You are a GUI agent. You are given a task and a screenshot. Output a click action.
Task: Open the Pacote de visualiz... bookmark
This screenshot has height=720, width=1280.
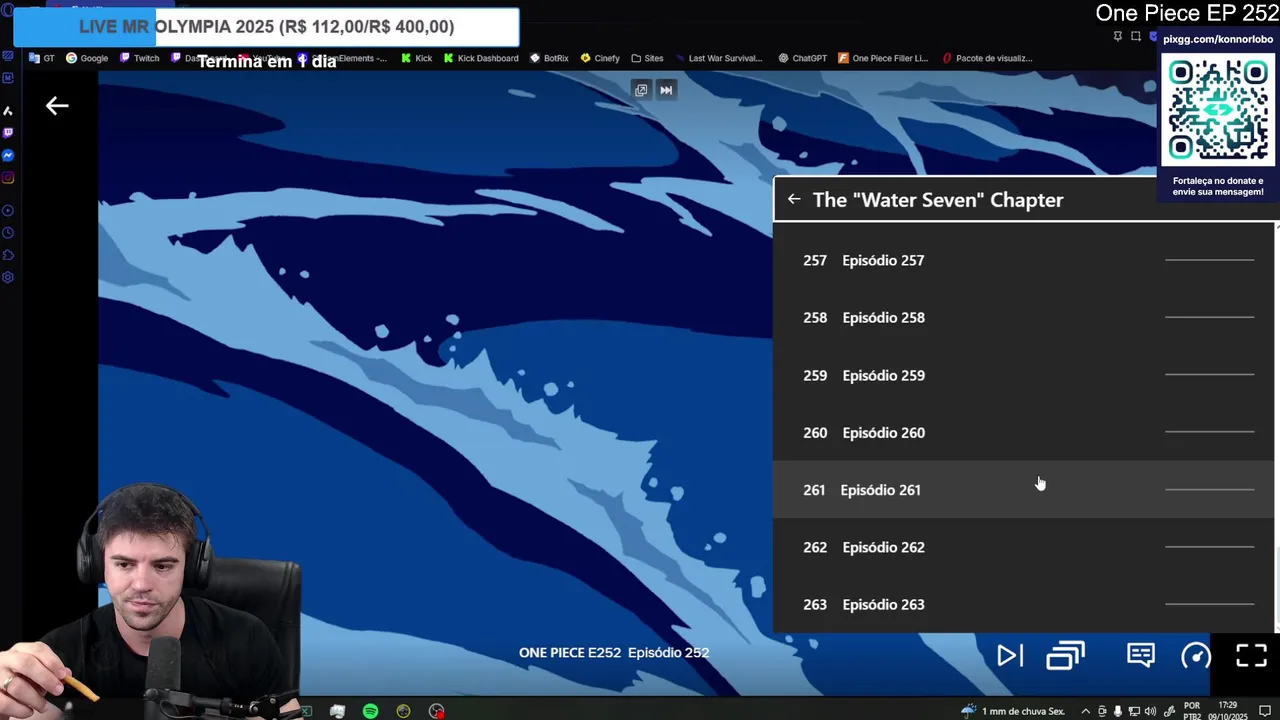(987, 58)
